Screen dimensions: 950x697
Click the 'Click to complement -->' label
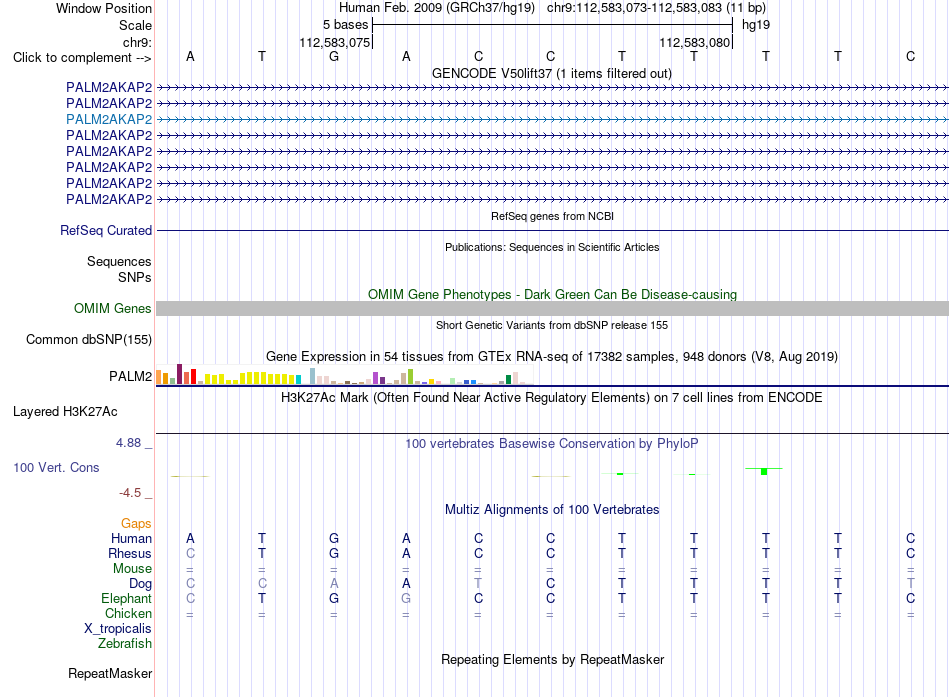pos(82,58)
